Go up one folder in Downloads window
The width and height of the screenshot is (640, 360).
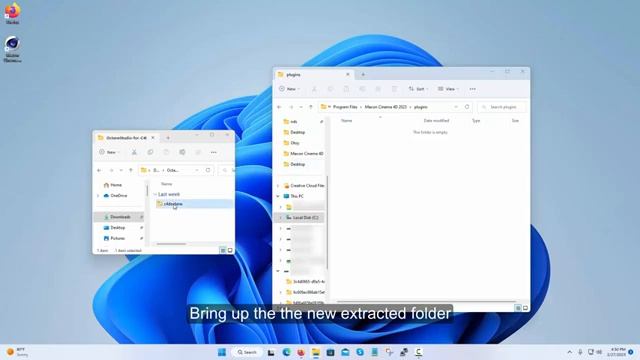coord(131,170)
